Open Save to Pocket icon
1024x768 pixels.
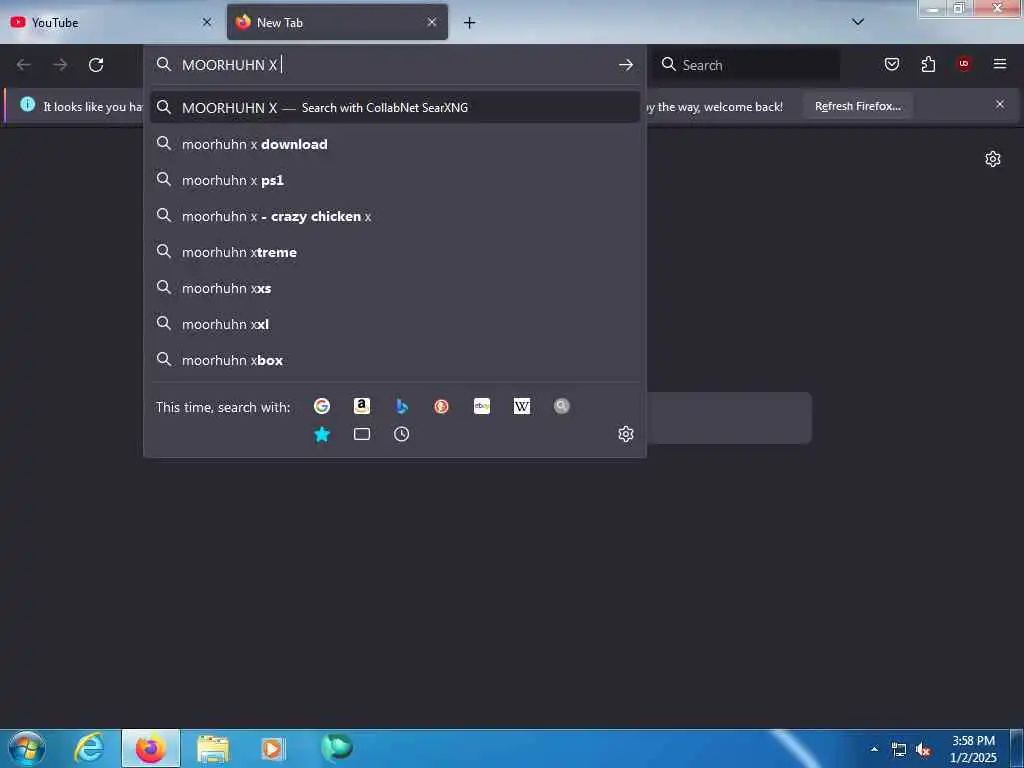click(x=892, y=64)
